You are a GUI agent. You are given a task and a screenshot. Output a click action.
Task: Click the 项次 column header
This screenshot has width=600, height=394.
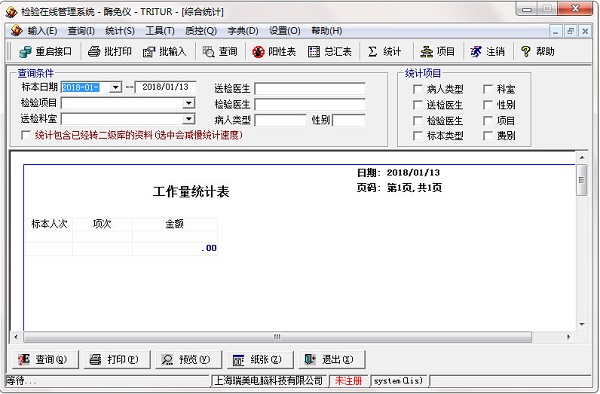click(102, 224)
